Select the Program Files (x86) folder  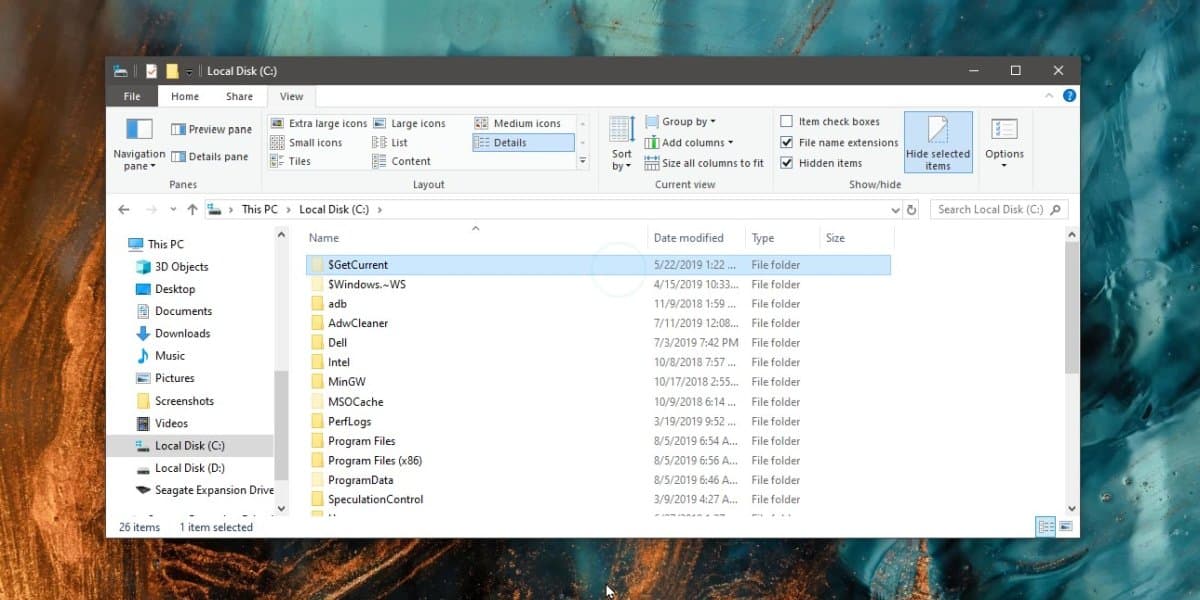(x=597, y=461)
